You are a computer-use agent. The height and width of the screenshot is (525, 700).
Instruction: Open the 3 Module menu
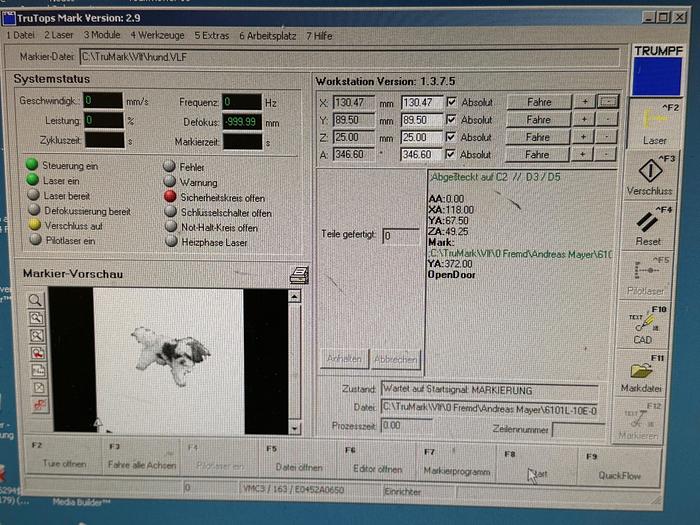click(102, 35)
